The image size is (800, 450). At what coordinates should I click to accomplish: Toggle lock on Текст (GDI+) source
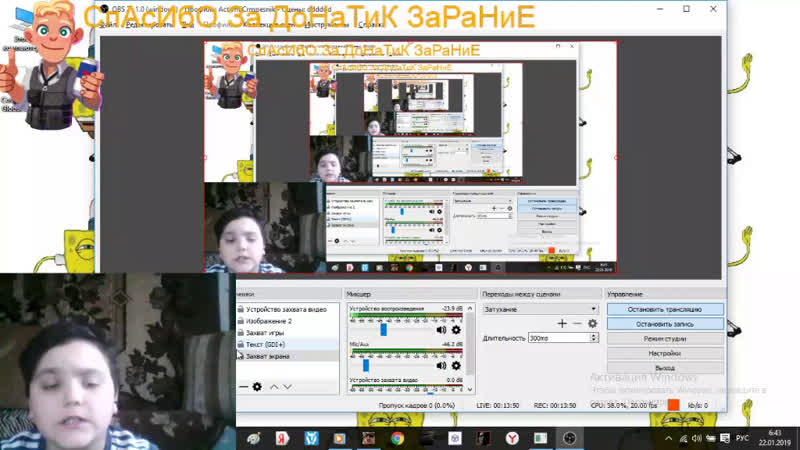[x=240, y=344]
